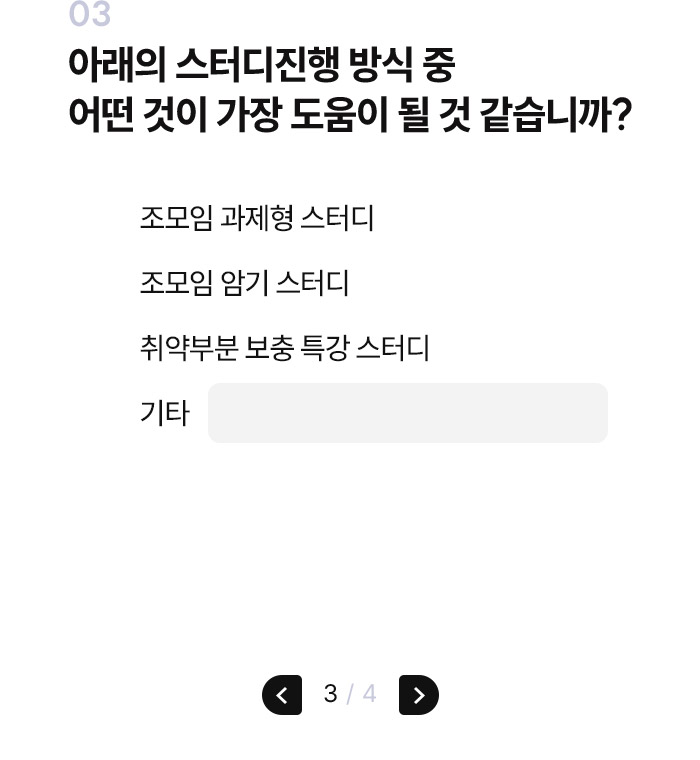Viewport: 700px width, 760px height.
Task: Click the current page number 3
Action: coord(330,694)
